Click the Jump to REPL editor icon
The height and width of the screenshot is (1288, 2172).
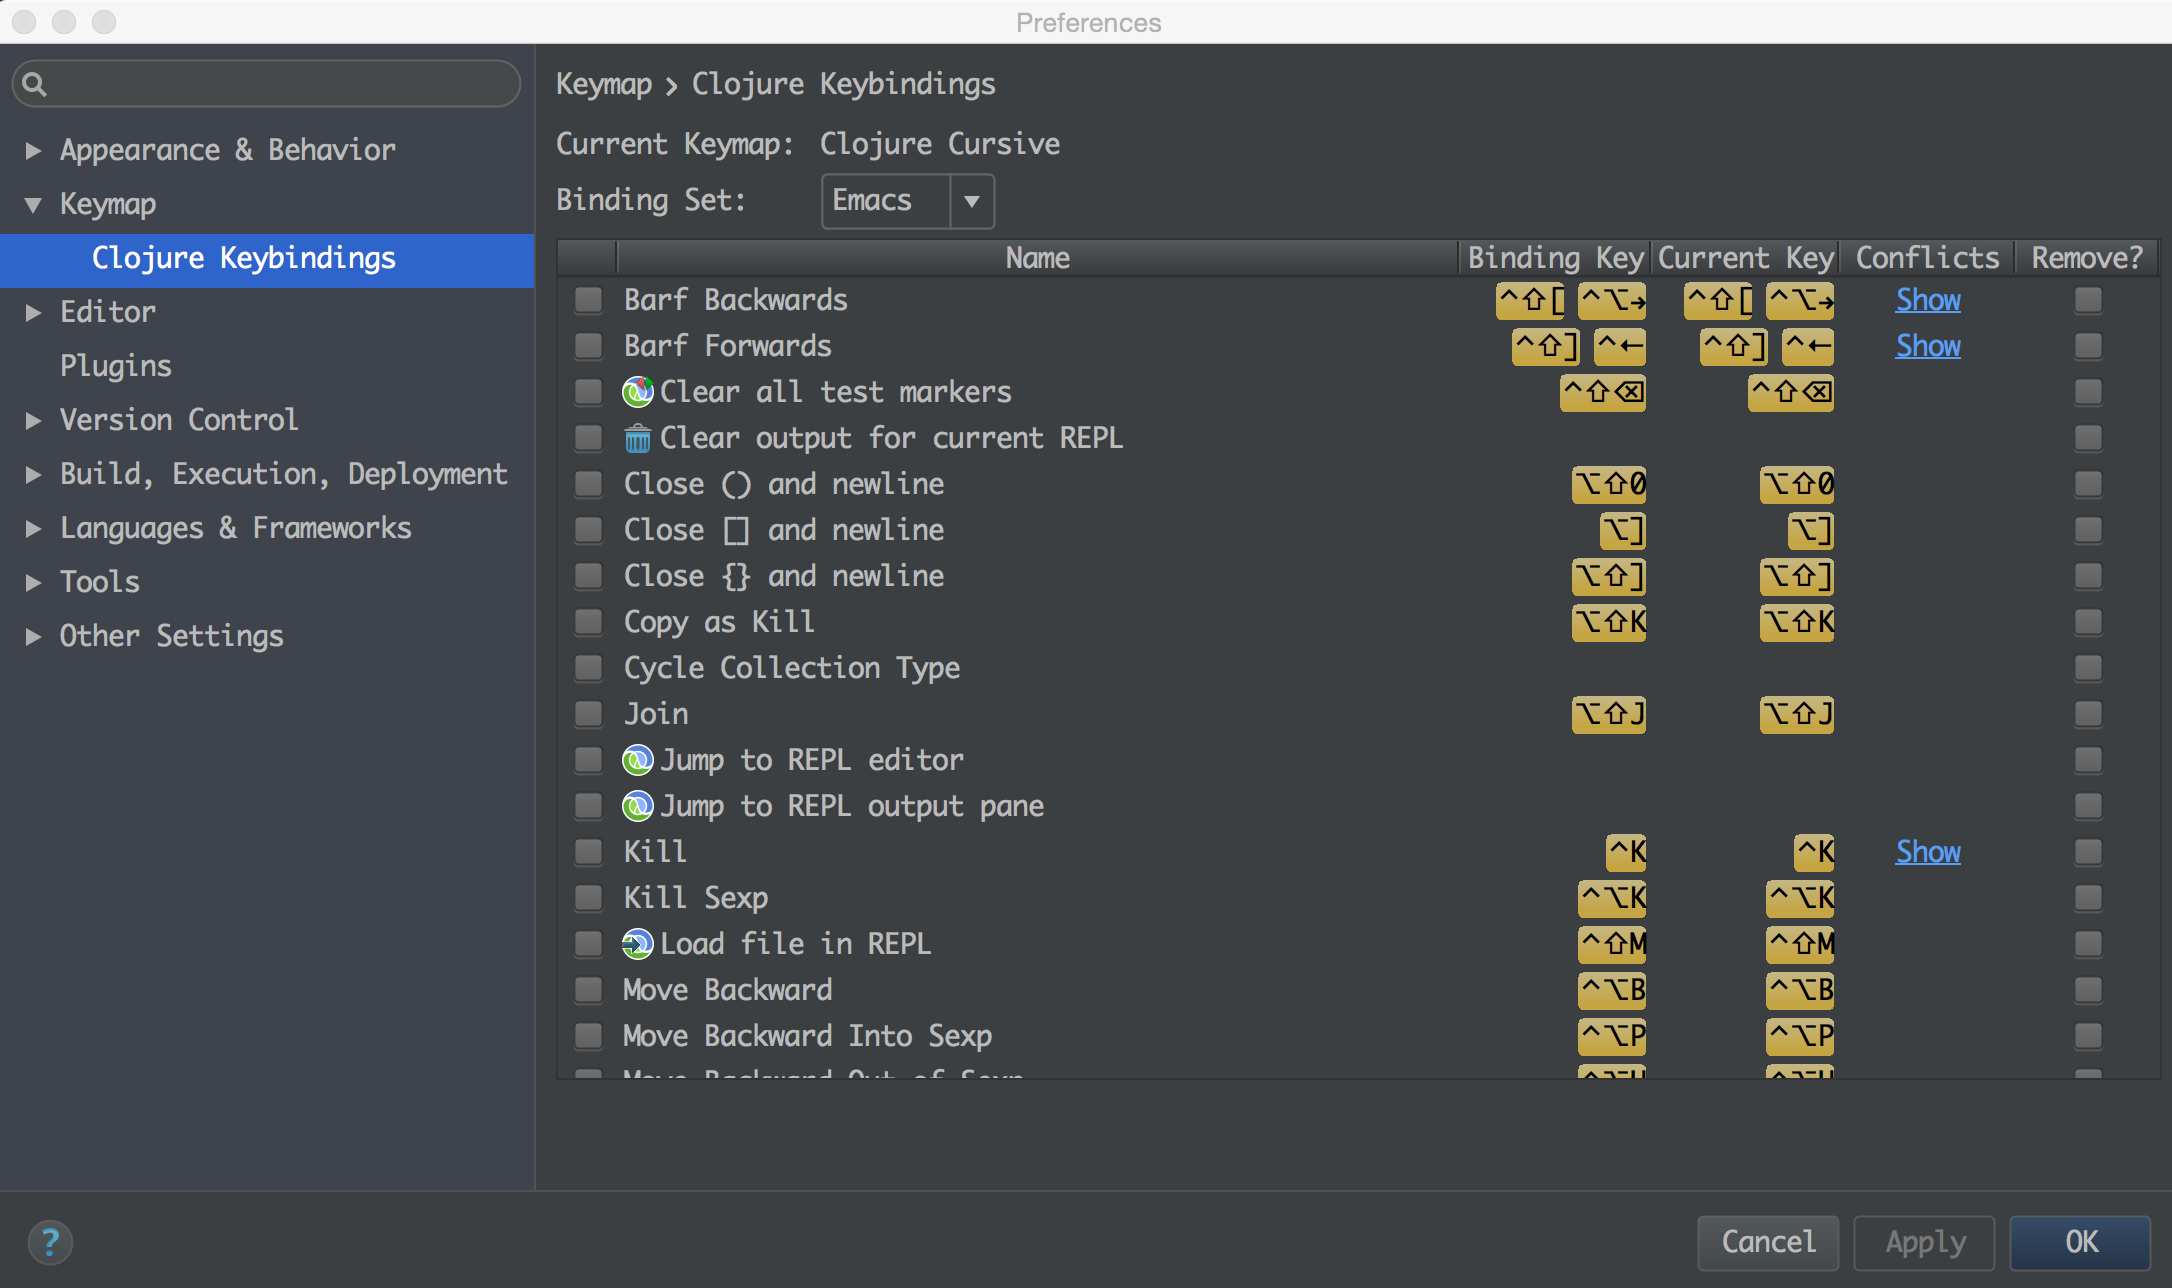pos(637,760)
